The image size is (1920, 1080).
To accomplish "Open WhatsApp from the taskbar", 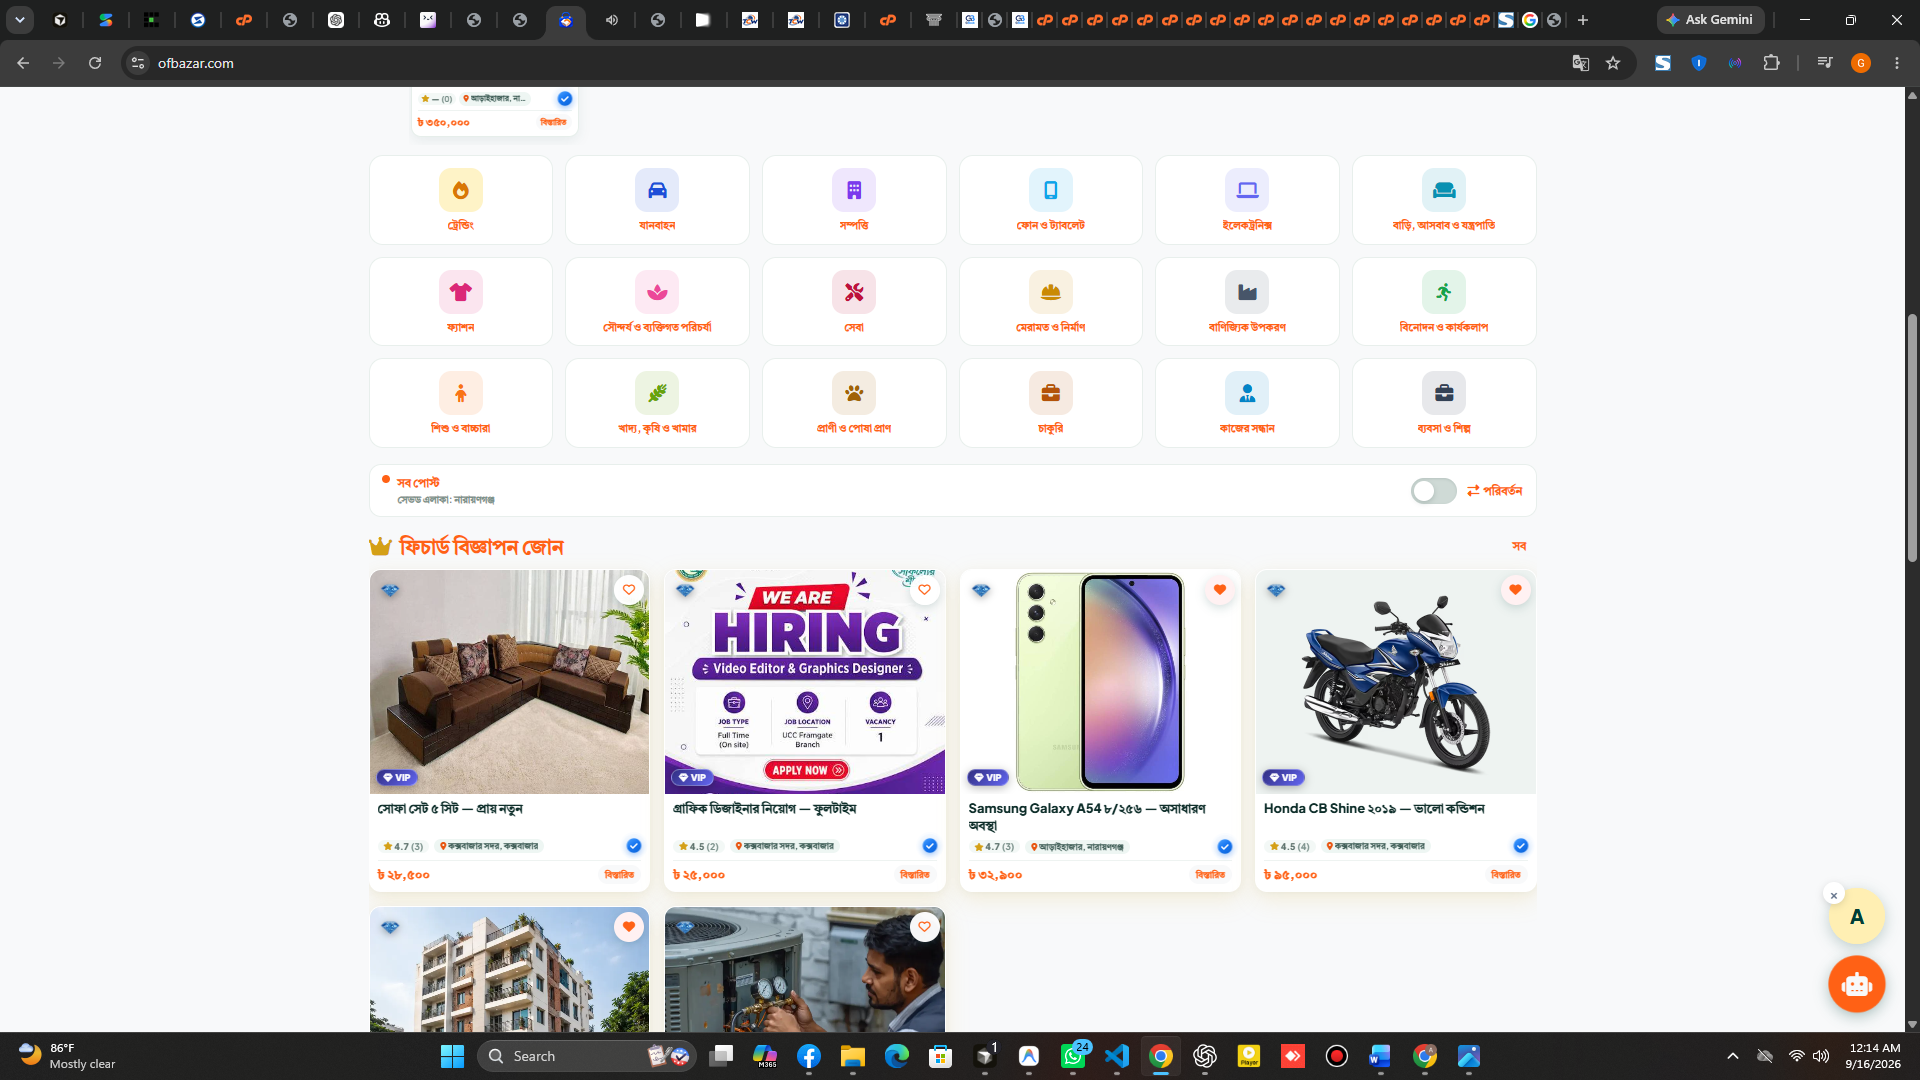I will point(1073,1056).
